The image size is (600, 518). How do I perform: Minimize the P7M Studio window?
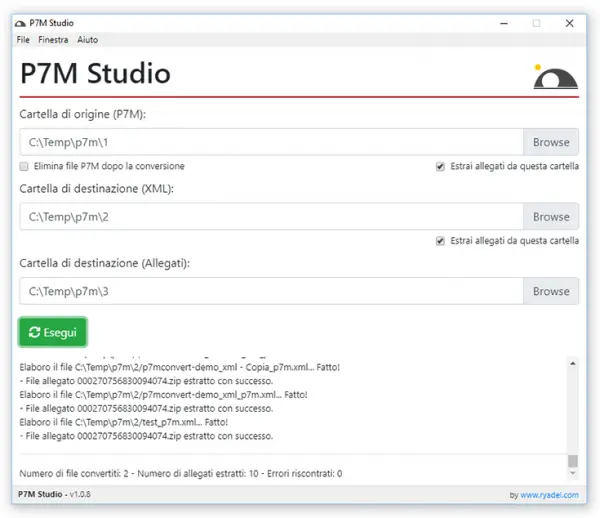point(504,23)
